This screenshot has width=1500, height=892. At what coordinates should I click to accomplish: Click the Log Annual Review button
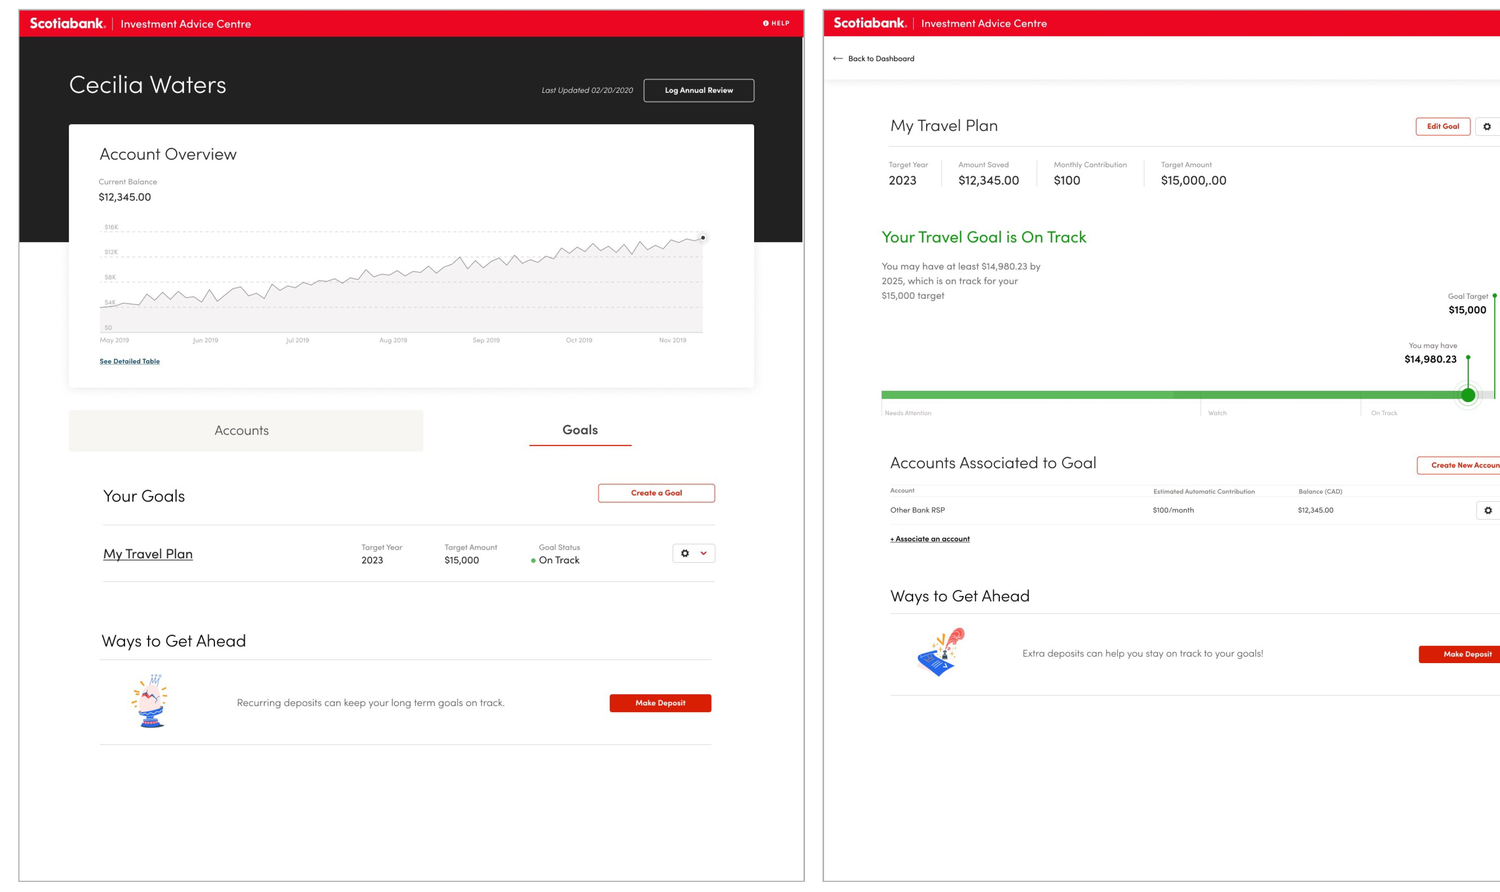click(x=698, y=90)
